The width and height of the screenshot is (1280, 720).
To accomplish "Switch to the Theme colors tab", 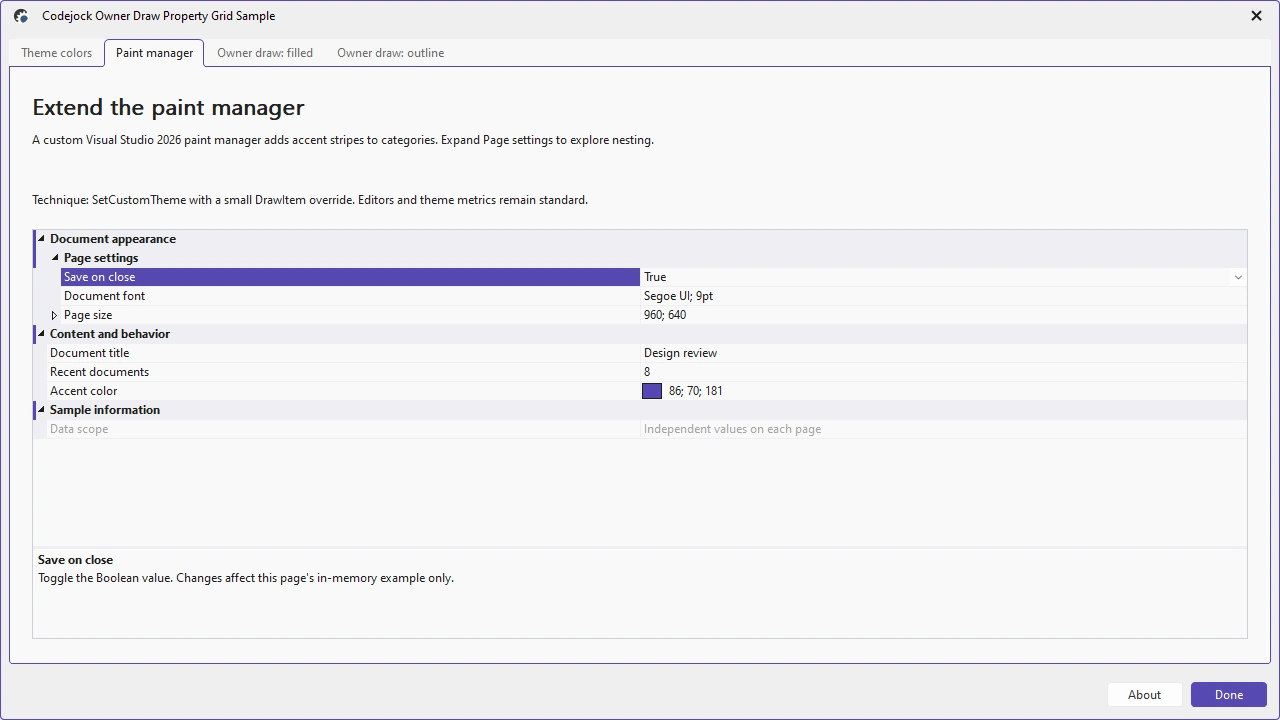I will click(x=56, y=53).
